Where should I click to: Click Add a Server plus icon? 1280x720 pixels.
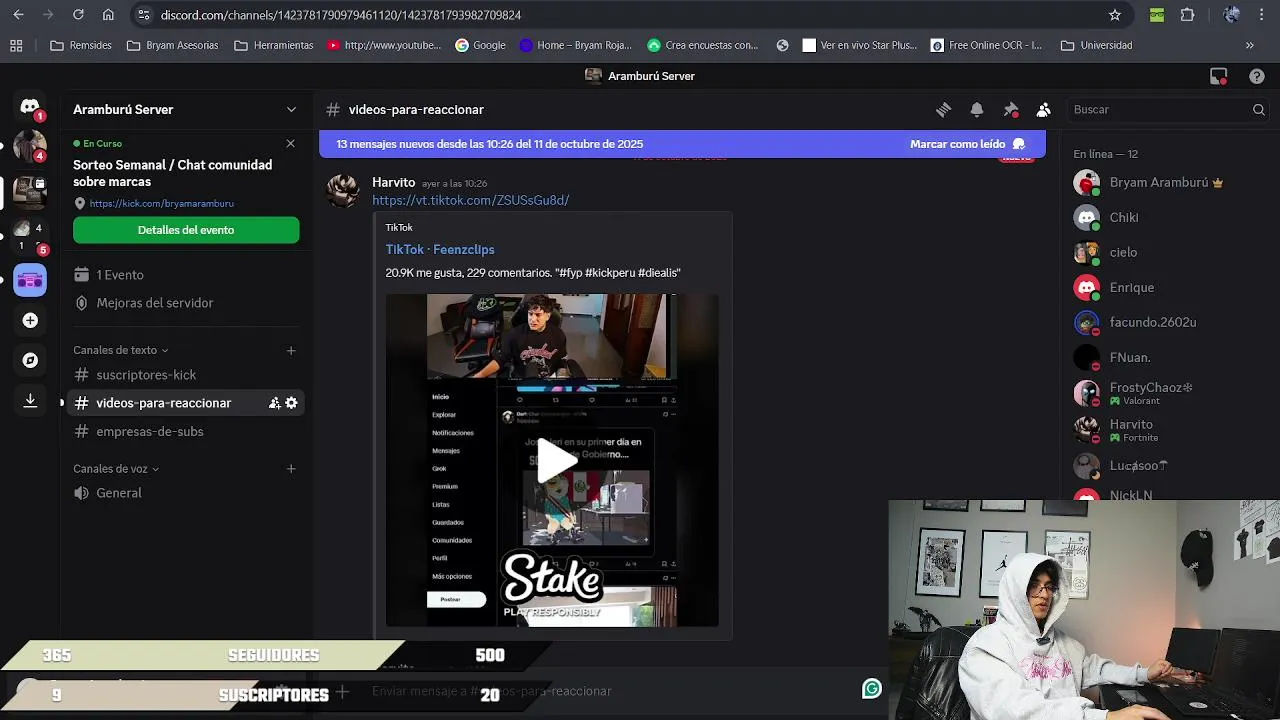click(30, 320)
